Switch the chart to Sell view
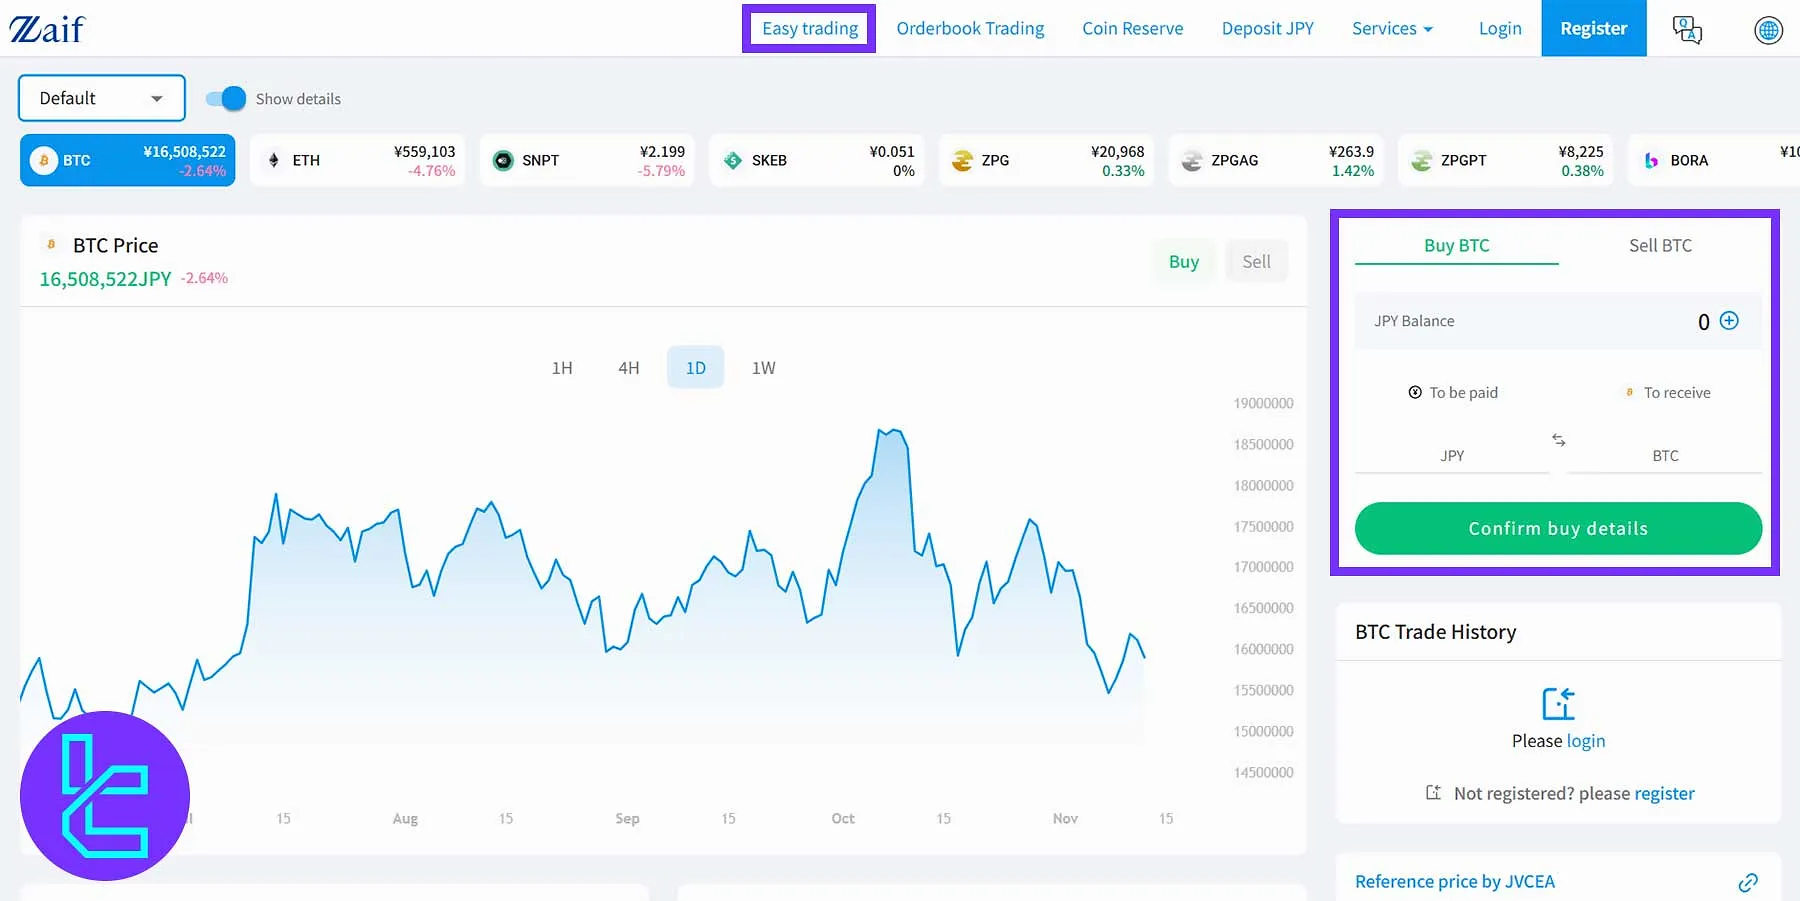 point(1256,261)
